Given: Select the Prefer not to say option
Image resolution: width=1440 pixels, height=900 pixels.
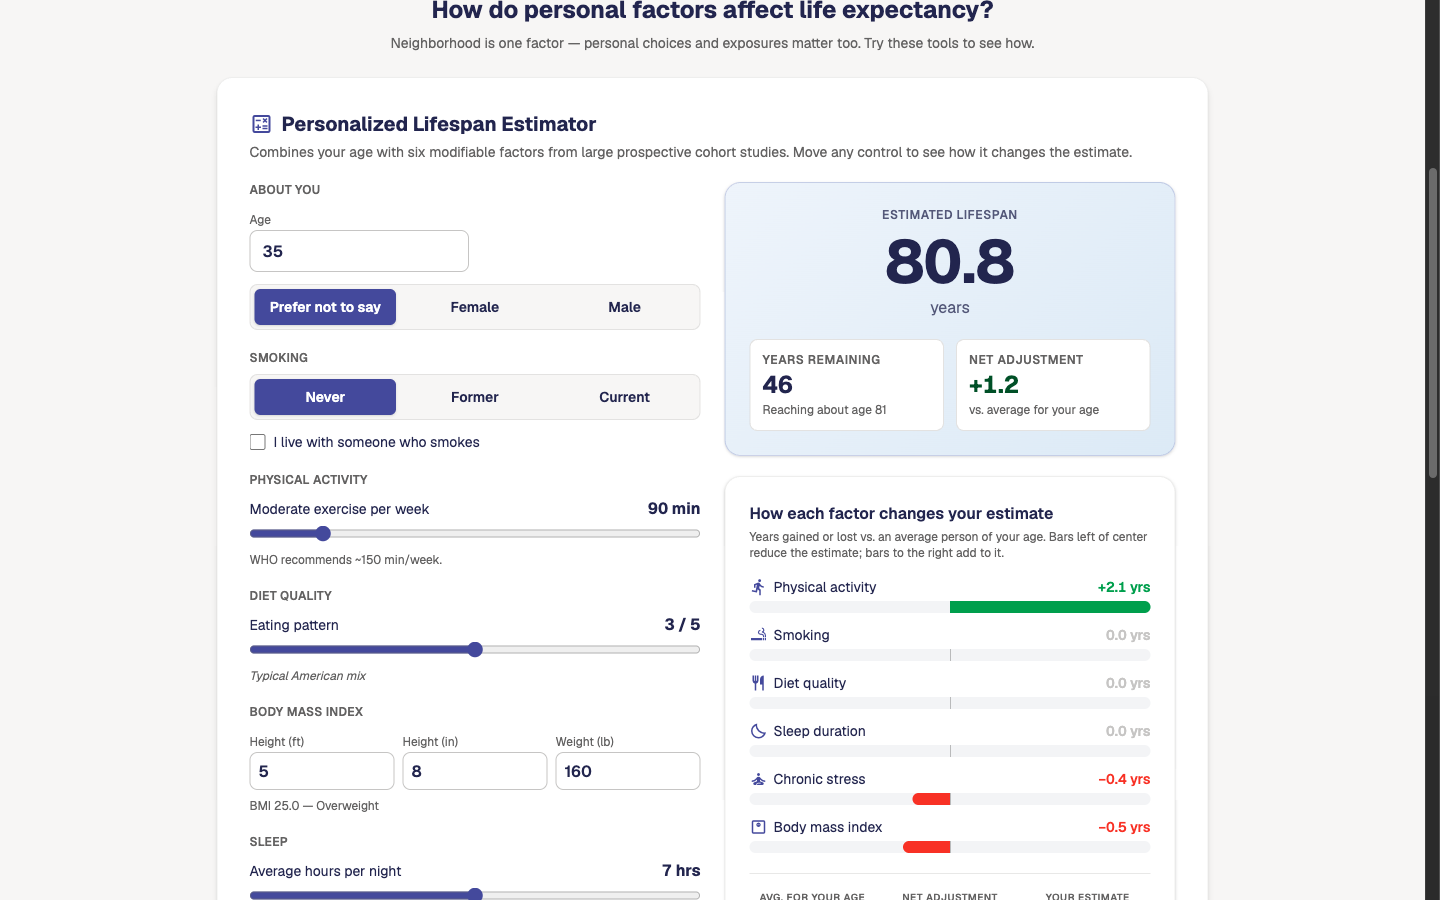Looking at the screenshot, I should [x=325, y=307].
